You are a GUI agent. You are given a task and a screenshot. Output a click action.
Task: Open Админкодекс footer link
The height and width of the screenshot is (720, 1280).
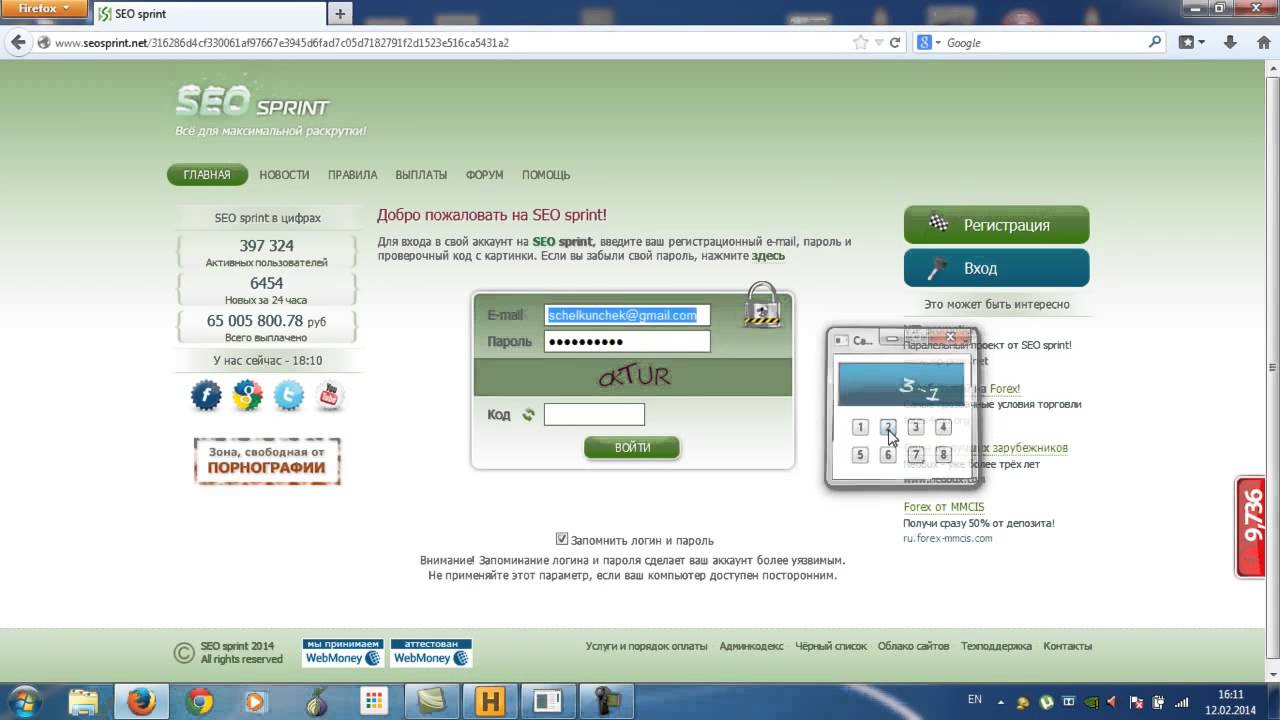751,646
